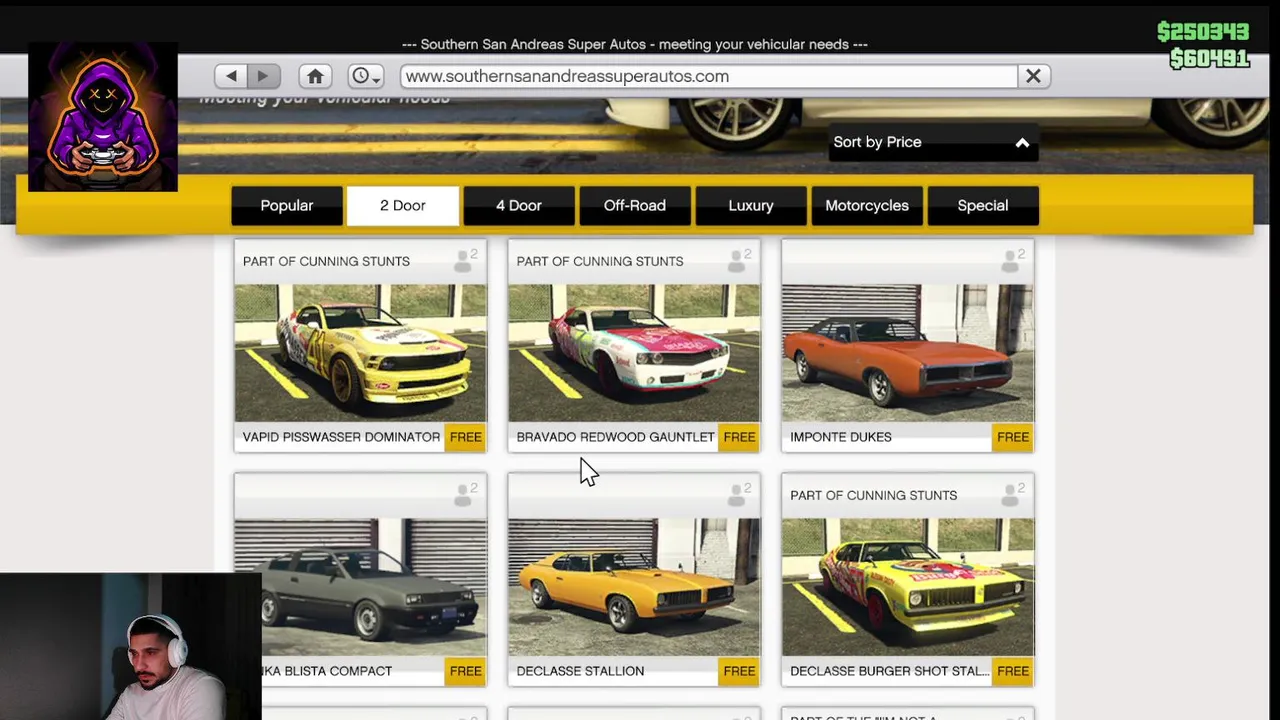Click seat count icon on Blista Compact
This screenshot has height=720, width=1280.
[465, 495]
